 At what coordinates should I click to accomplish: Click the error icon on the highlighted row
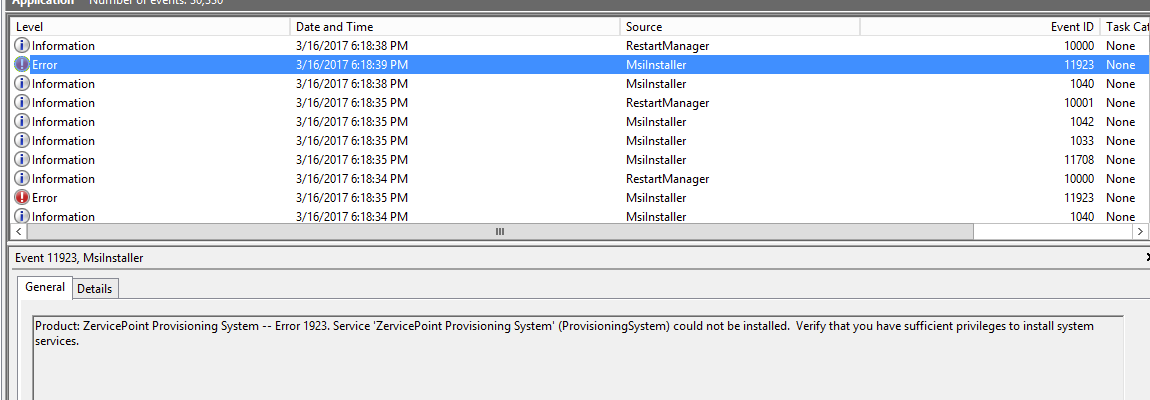click(x=22, y=65)
